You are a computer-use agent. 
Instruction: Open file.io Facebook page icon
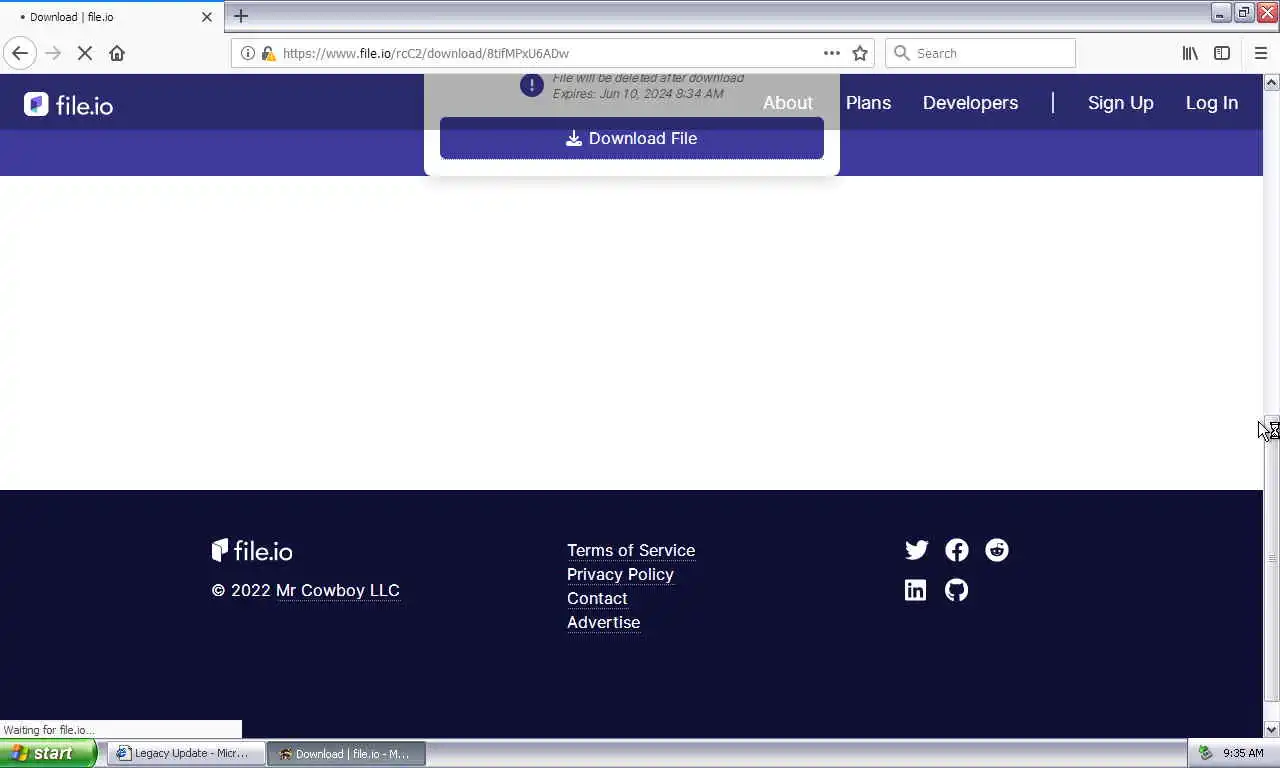pyautogui.click(x=957, y=550)
